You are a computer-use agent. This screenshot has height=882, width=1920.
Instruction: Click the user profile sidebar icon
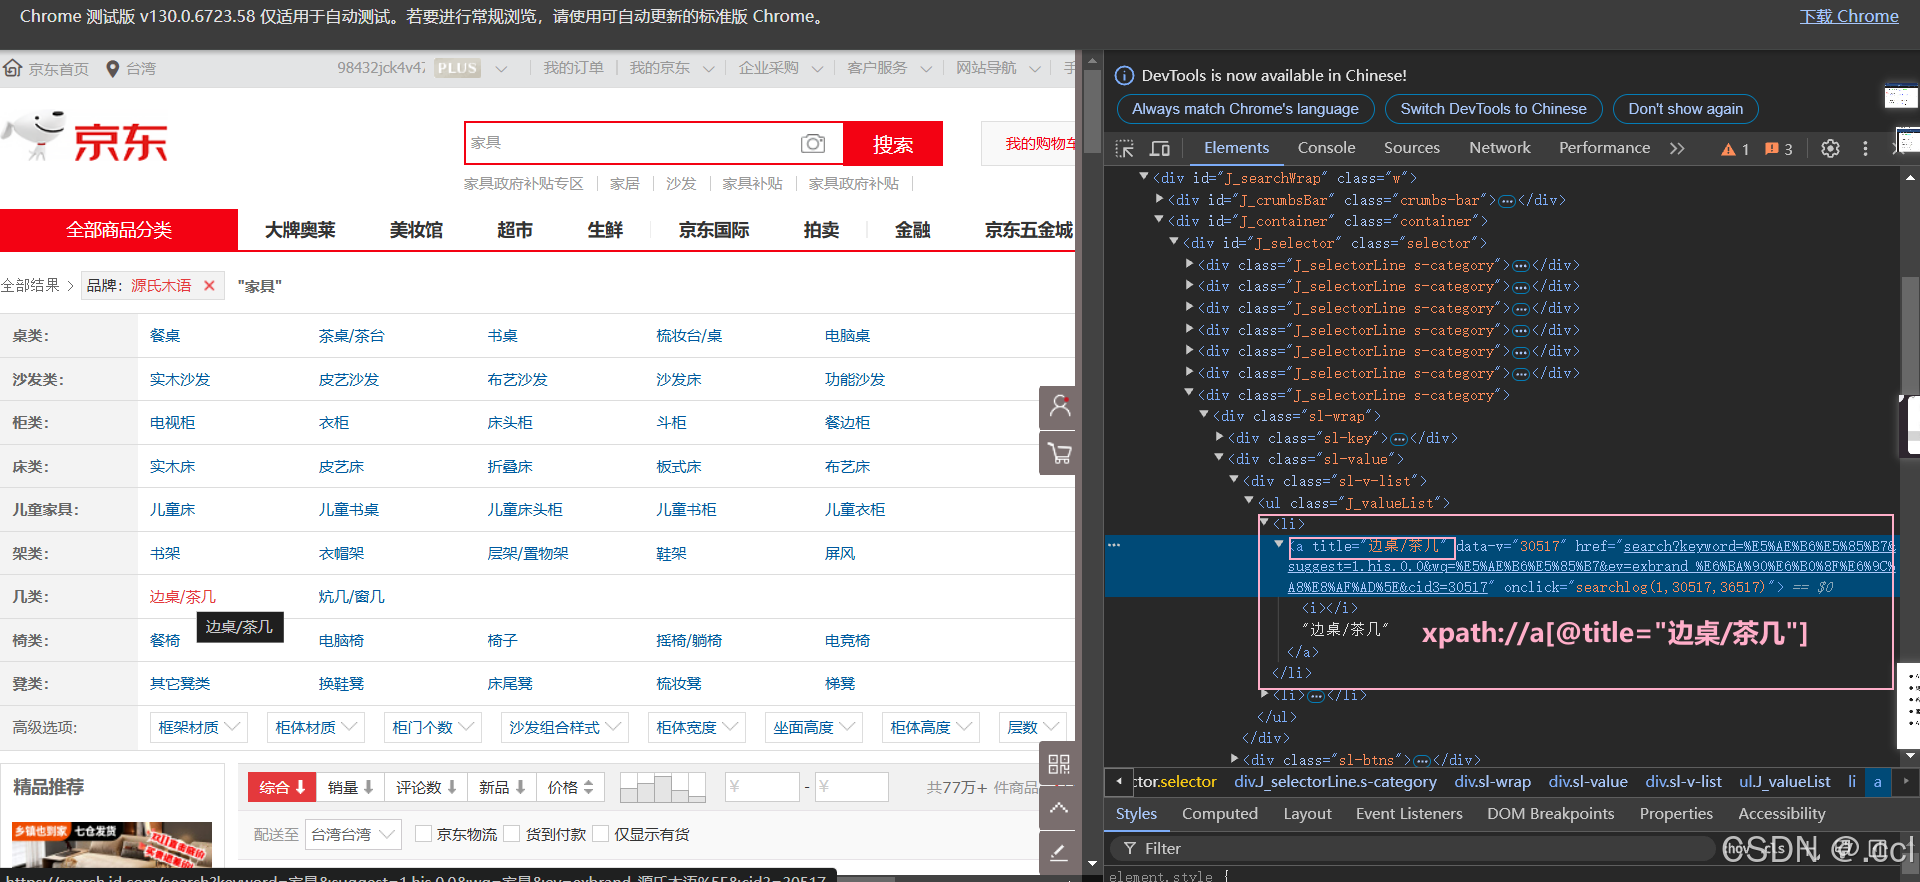point(1059,407)
